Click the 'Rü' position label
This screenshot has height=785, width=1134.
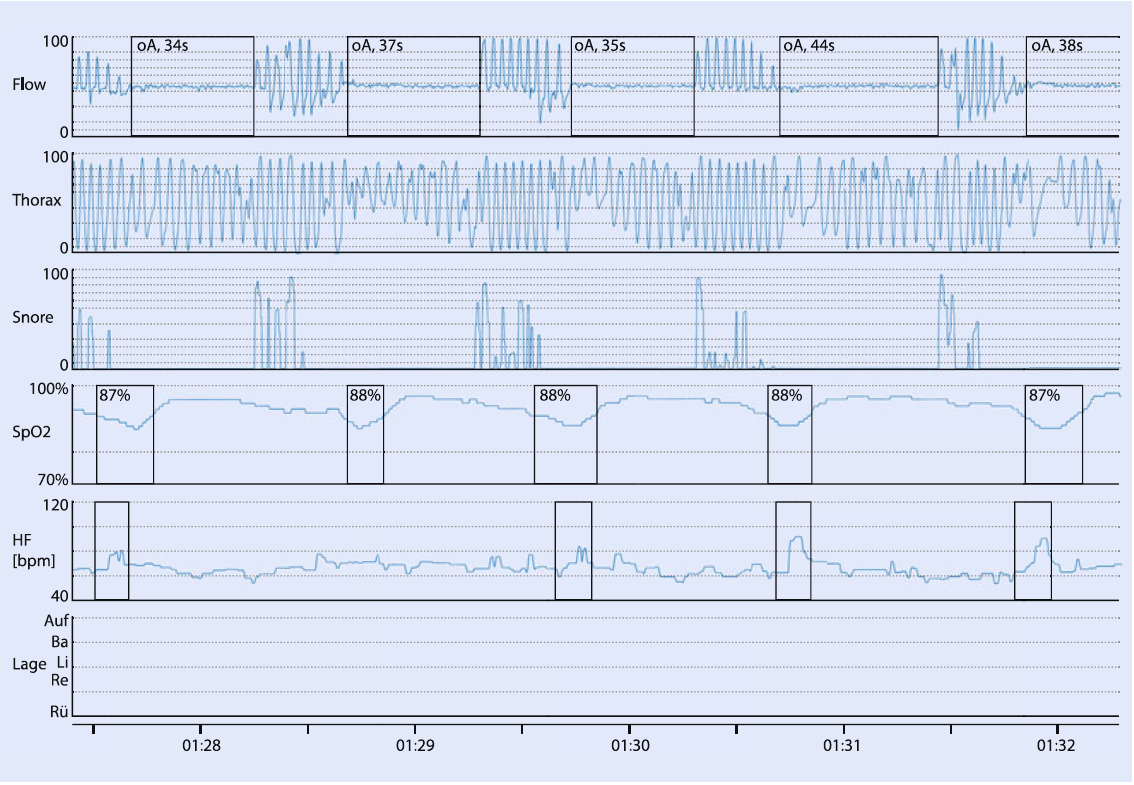(59, 713)
